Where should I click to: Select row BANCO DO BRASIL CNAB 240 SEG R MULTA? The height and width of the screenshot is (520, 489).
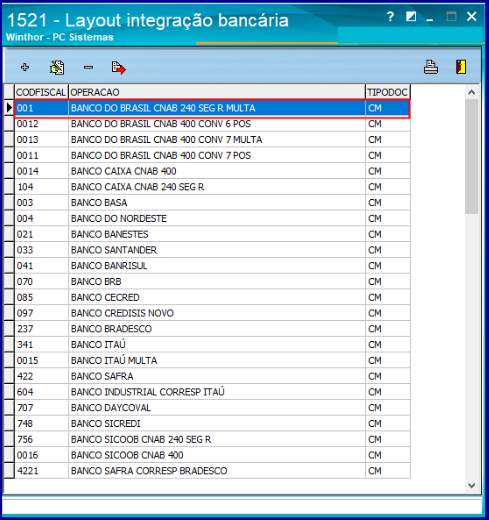pos(212,108)
